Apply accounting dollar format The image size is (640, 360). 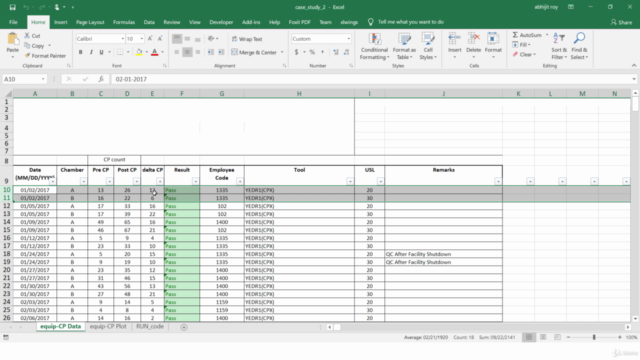click(x=296, y=52)
